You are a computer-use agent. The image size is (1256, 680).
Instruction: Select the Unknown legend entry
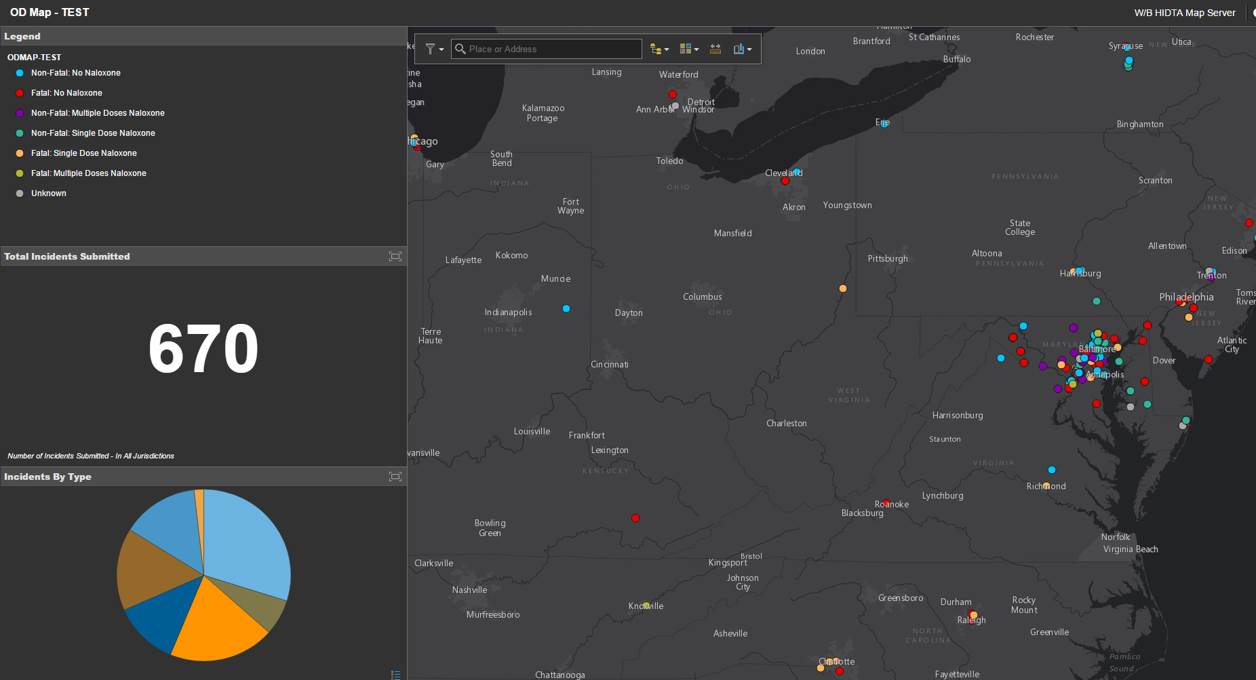pyautogui.click(x=40, y=193)
